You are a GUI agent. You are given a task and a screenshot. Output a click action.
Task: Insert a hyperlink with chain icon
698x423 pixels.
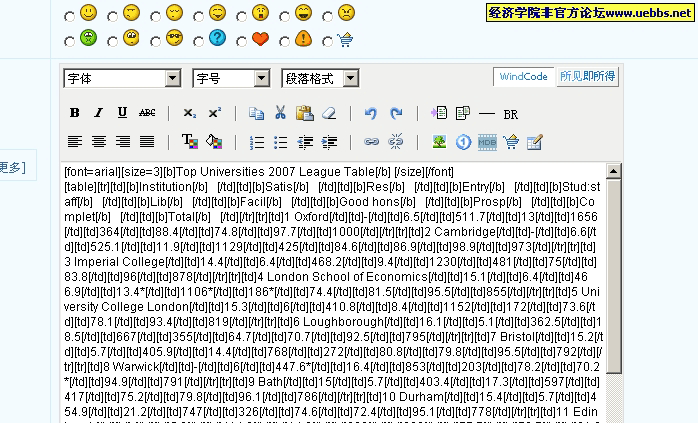tap(371, 142)
